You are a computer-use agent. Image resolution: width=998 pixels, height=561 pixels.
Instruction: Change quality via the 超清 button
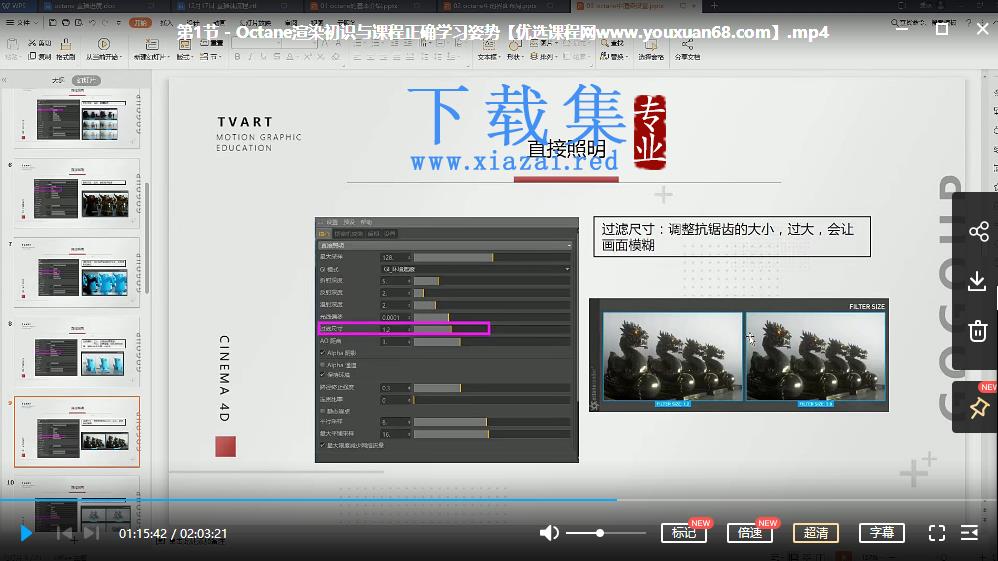pyautogui.click(x=815, y=532)
